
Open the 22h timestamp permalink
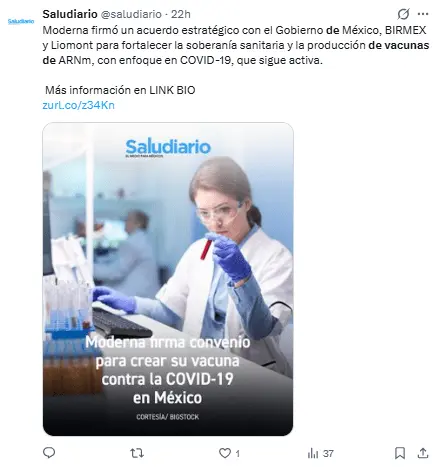(181, 14)
